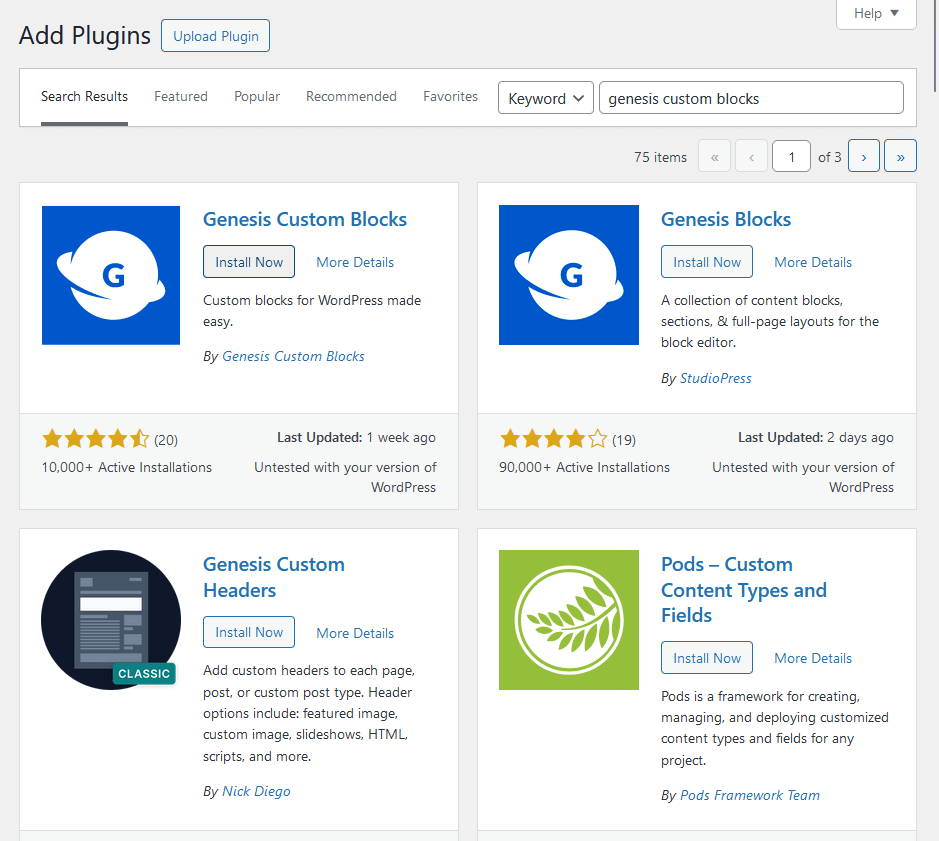This screenshot has width=939, height=841.
Task: Click the Genesis Blocks plugin logo
Action: coord(569,276)
